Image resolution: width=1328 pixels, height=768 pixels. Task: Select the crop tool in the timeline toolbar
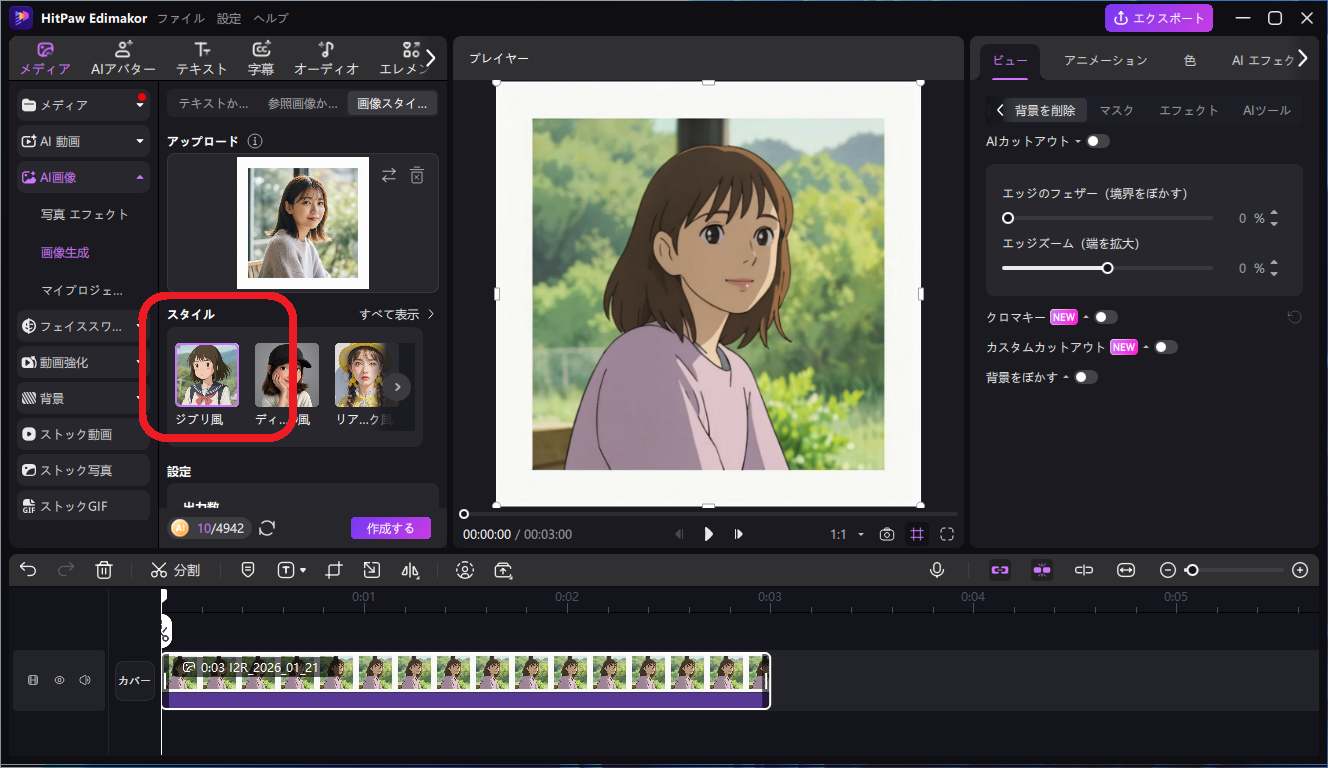click(334, 569)
